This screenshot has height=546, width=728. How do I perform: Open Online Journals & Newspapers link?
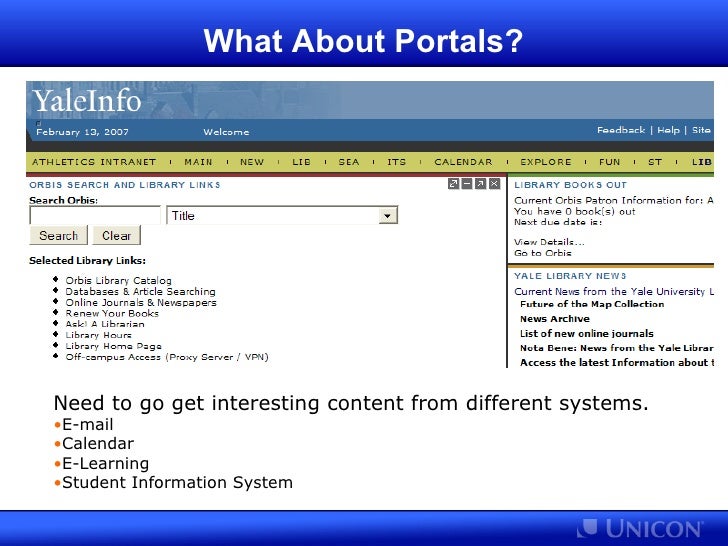tap(141, 303)
